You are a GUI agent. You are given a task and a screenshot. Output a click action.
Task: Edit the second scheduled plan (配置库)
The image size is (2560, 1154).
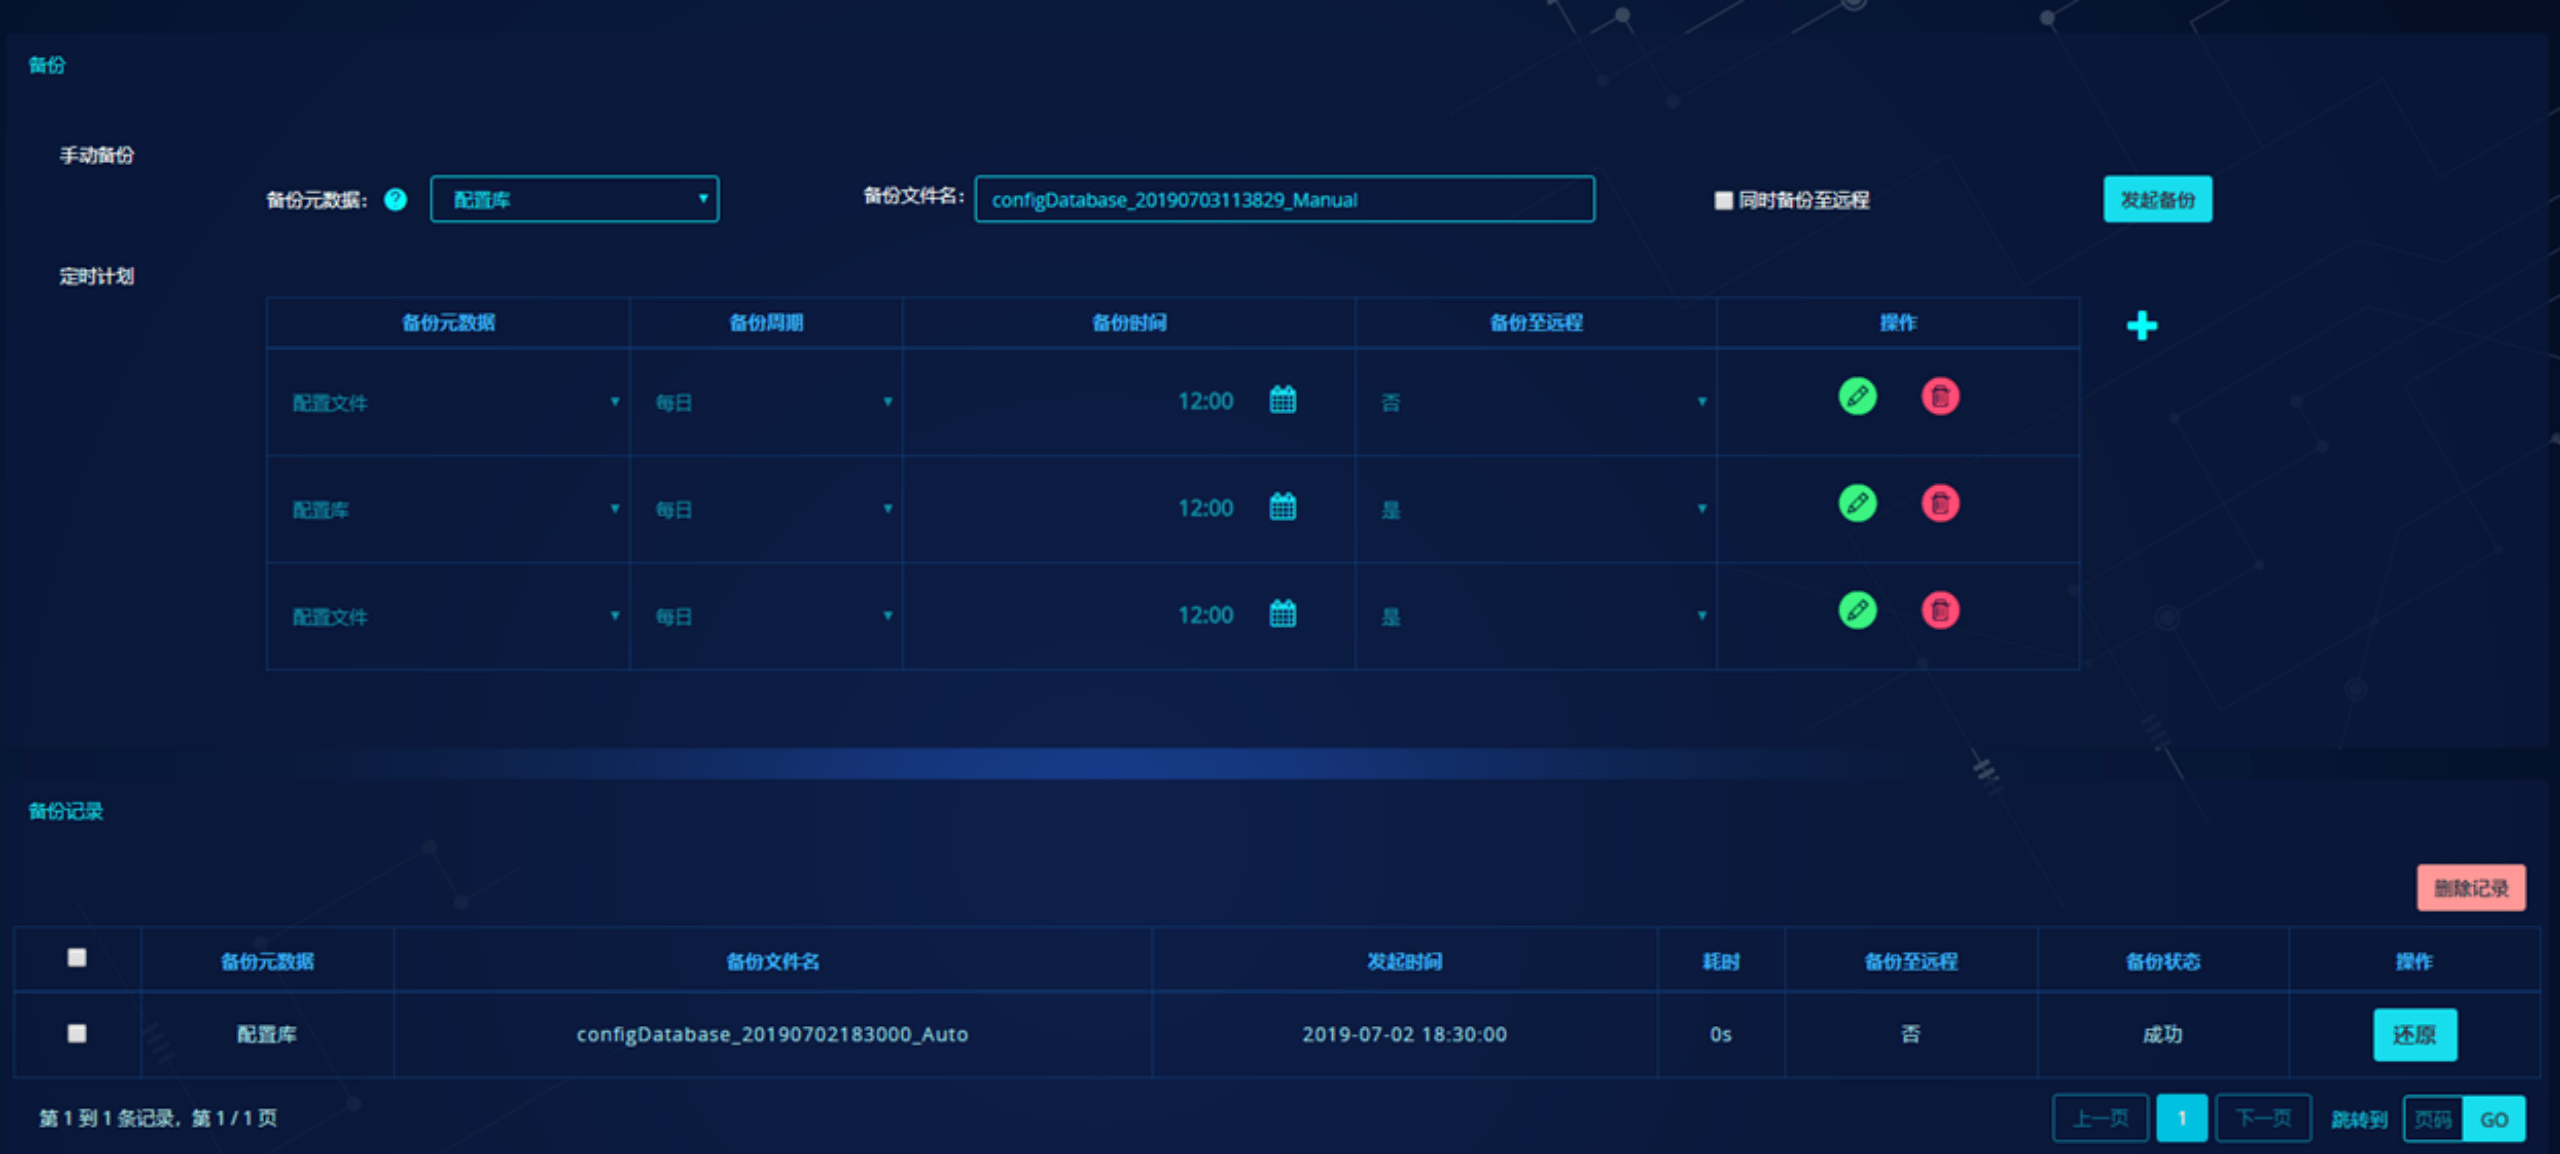1857,503
